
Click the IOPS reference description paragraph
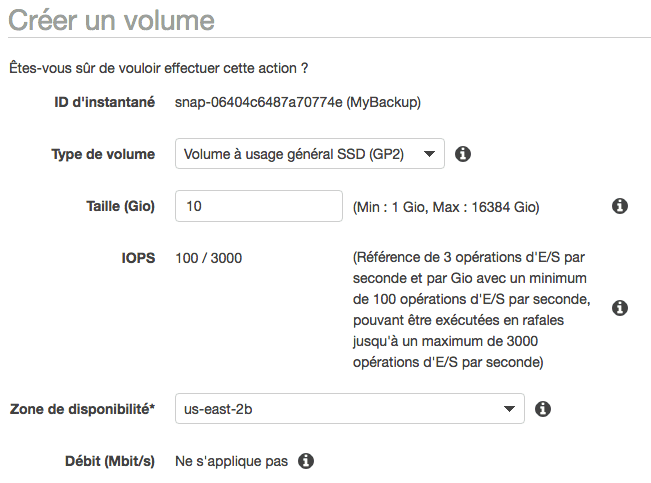tap(472, 309)
